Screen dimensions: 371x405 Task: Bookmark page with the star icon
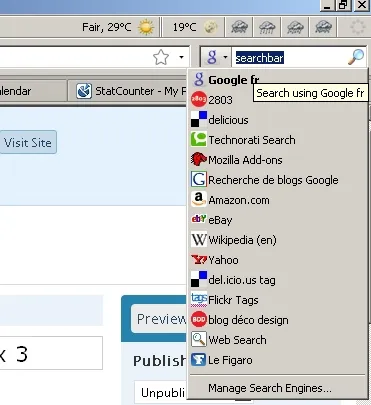point(161,57)
